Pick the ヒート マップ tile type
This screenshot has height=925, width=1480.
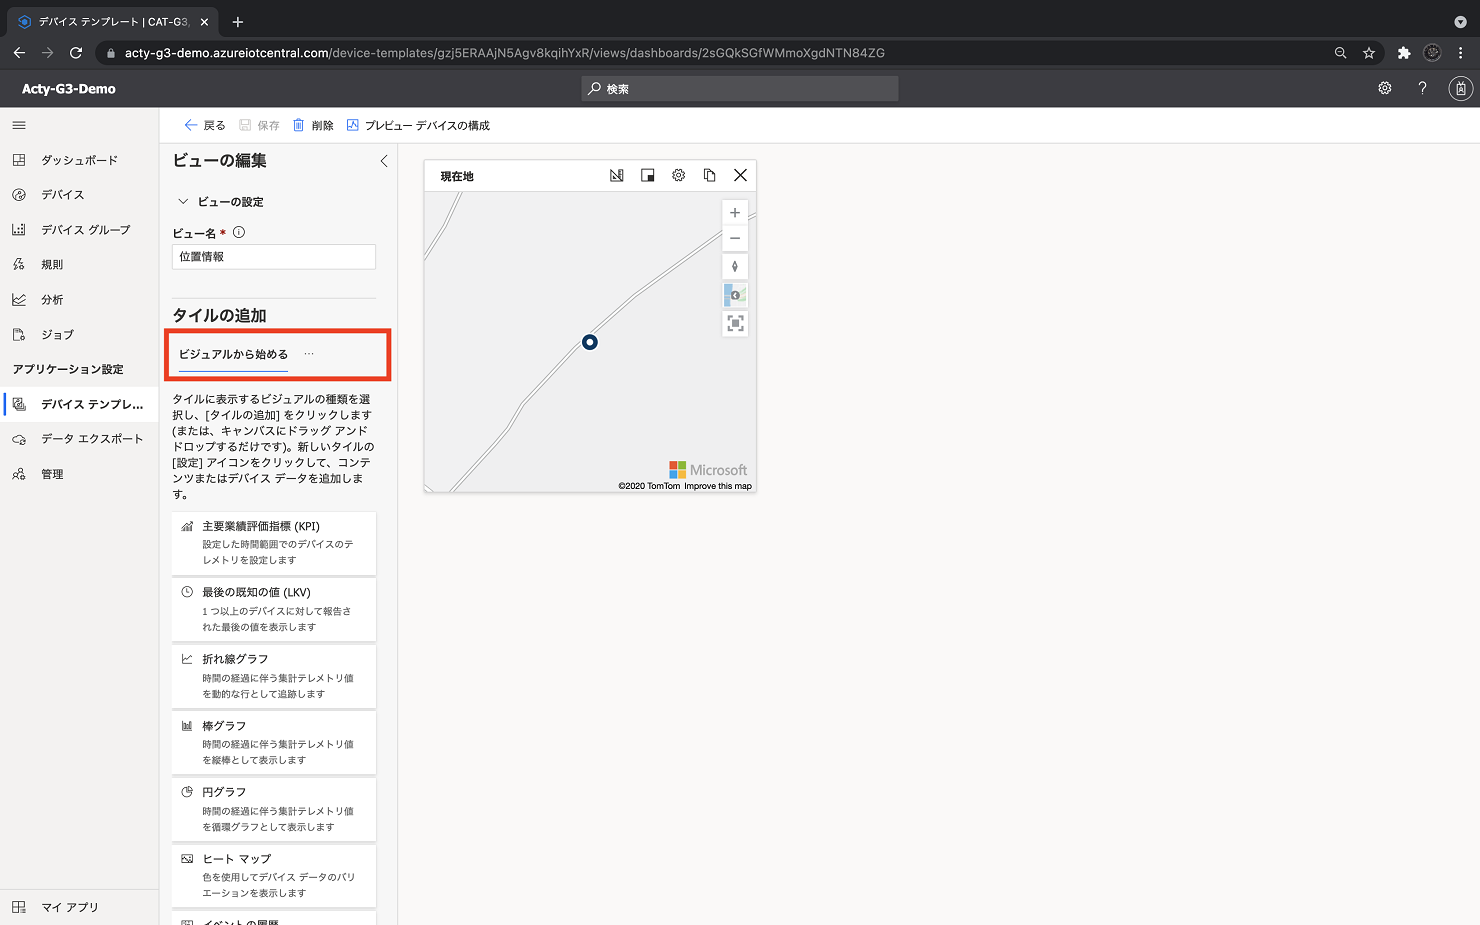274,876
